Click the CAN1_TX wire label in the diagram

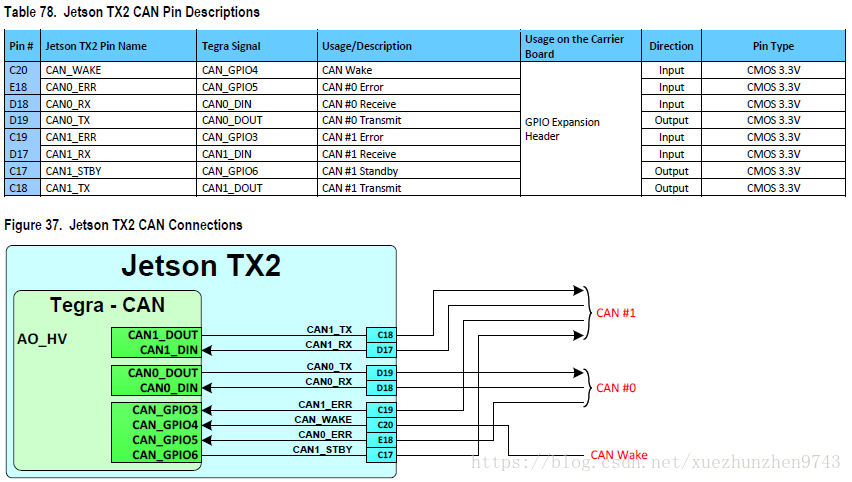pyautogui.click(x=329, y=329)
